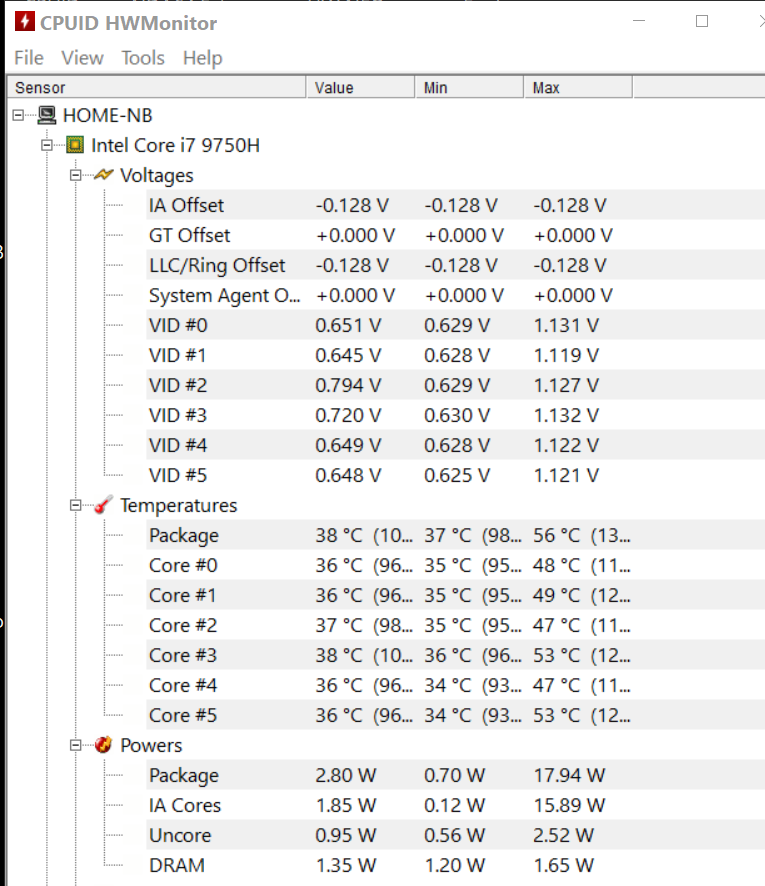Select the Package power row label
Viewport: 765px width, 886px height.
(184, 776)
